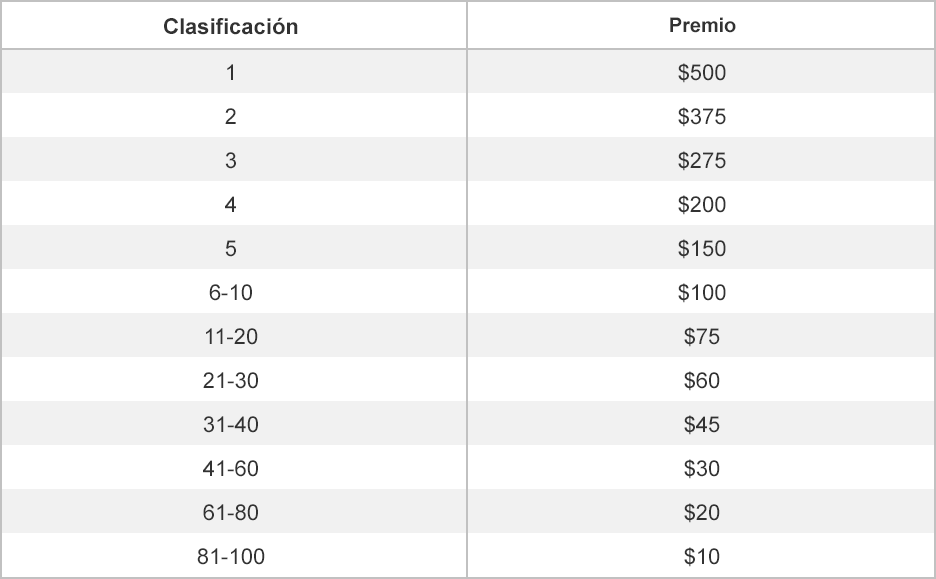
Task: Select the 81-100 ranking cell
Action: (234, 555)
